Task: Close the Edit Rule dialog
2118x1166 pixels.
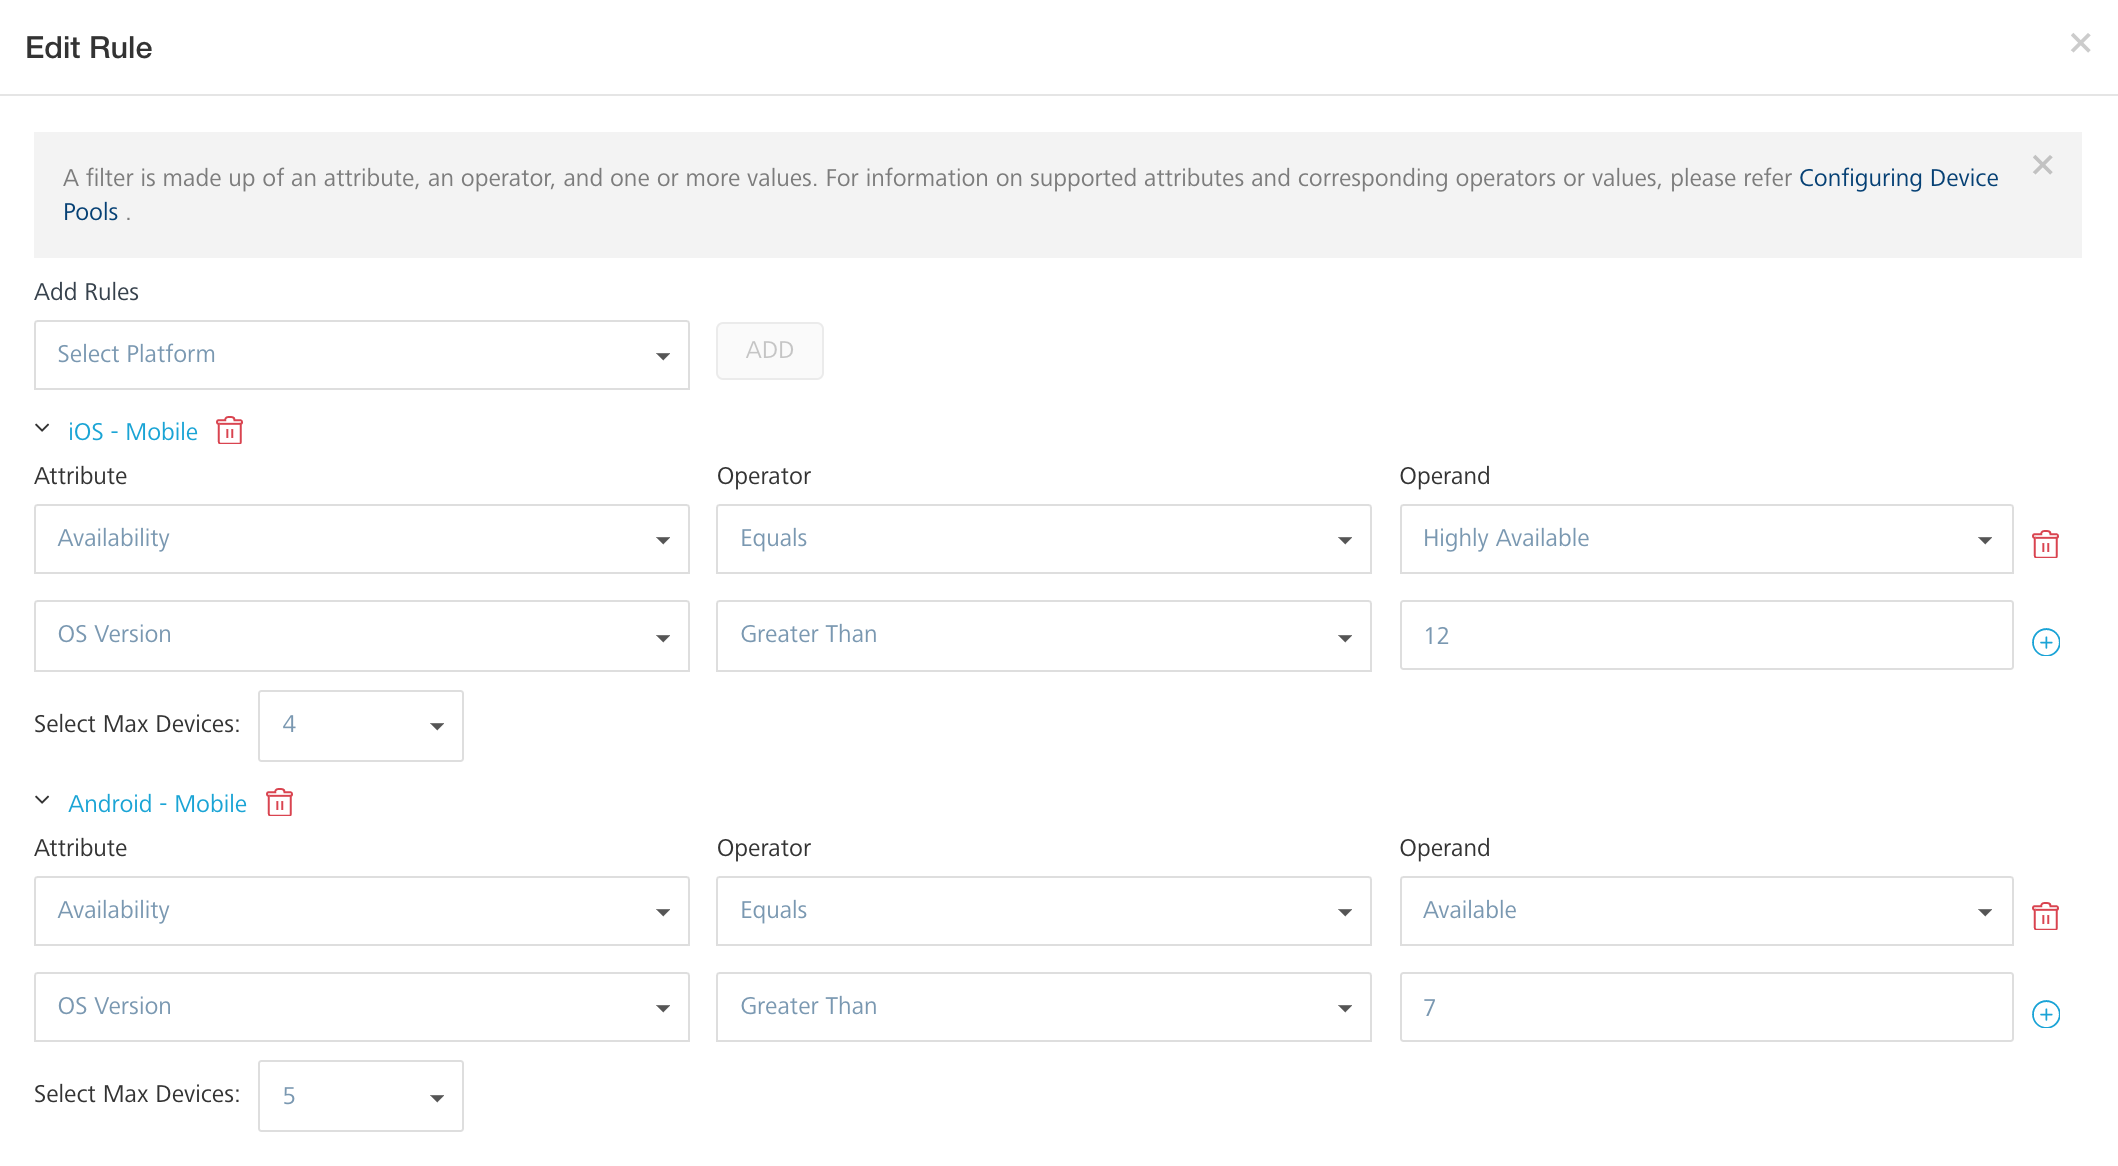Action: click(x=2081, y=43)
